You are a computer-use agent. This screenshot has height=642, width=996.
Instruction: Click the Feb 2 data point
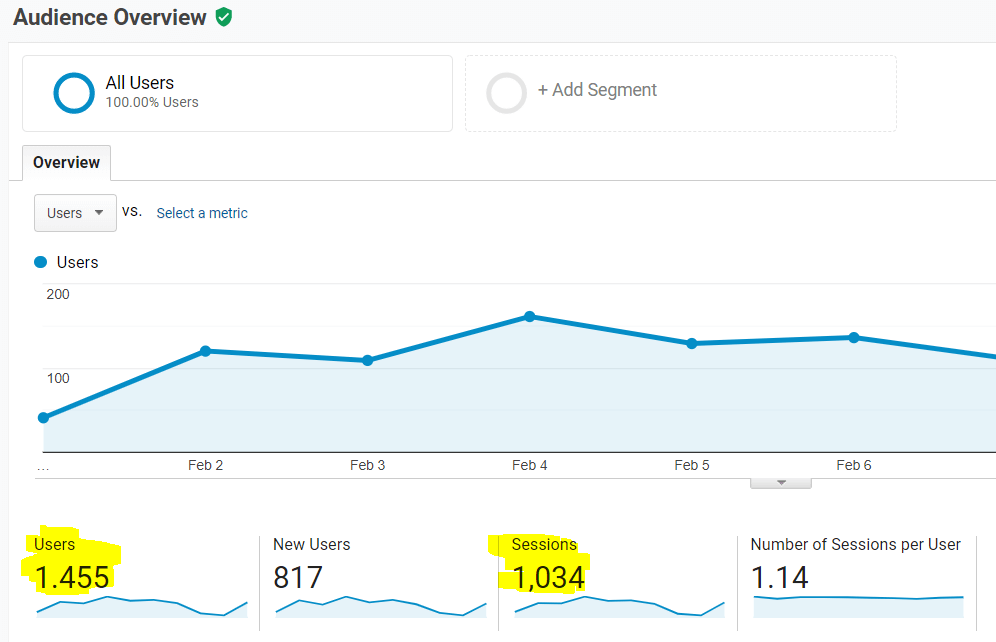pyautogui.click(x=205, y=351)
